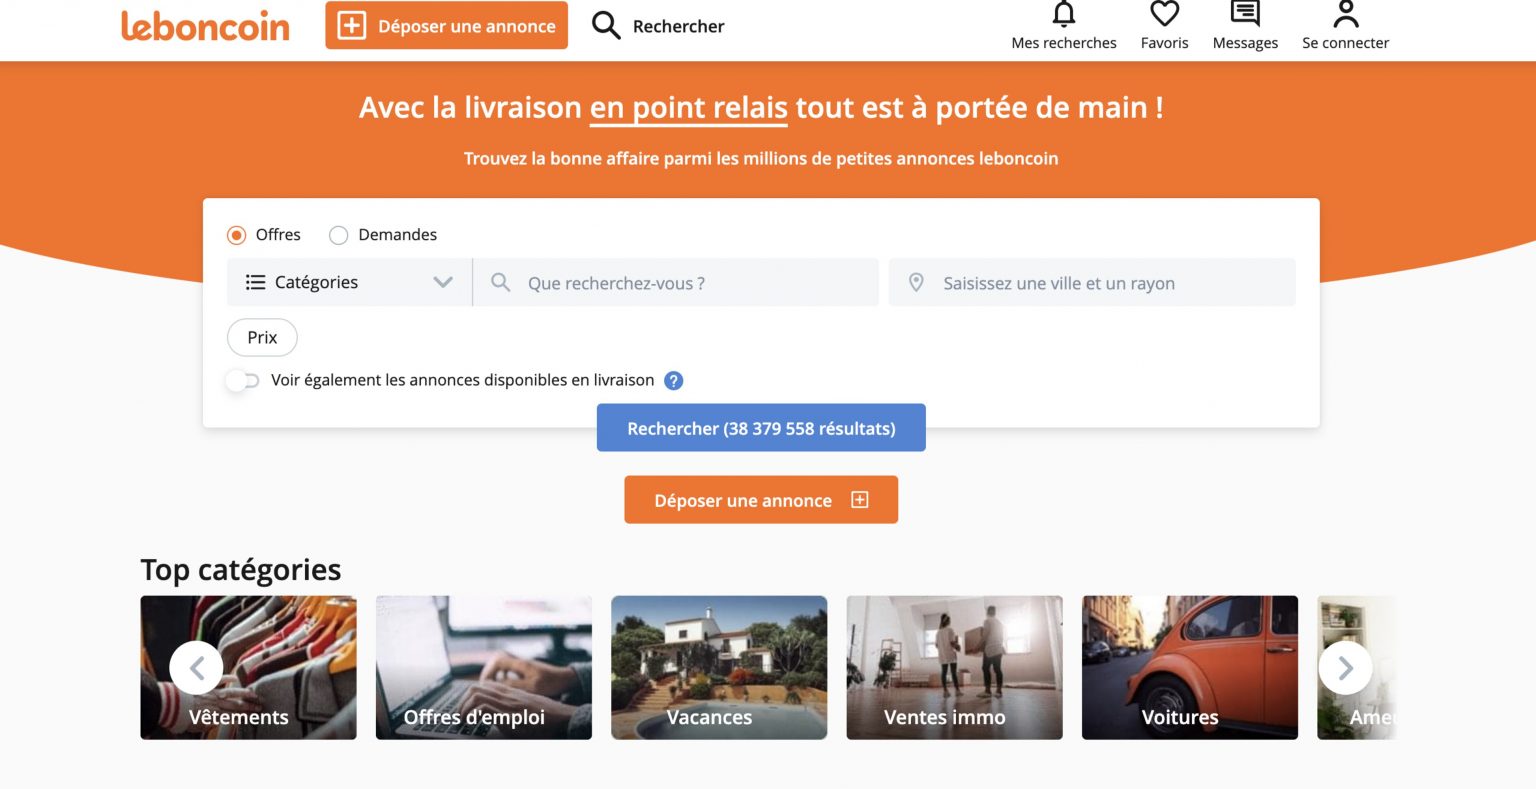Click the plus icon in the lower Déposer une annonce button
The height and width of the screenshot is (789, 1536).
859,500
